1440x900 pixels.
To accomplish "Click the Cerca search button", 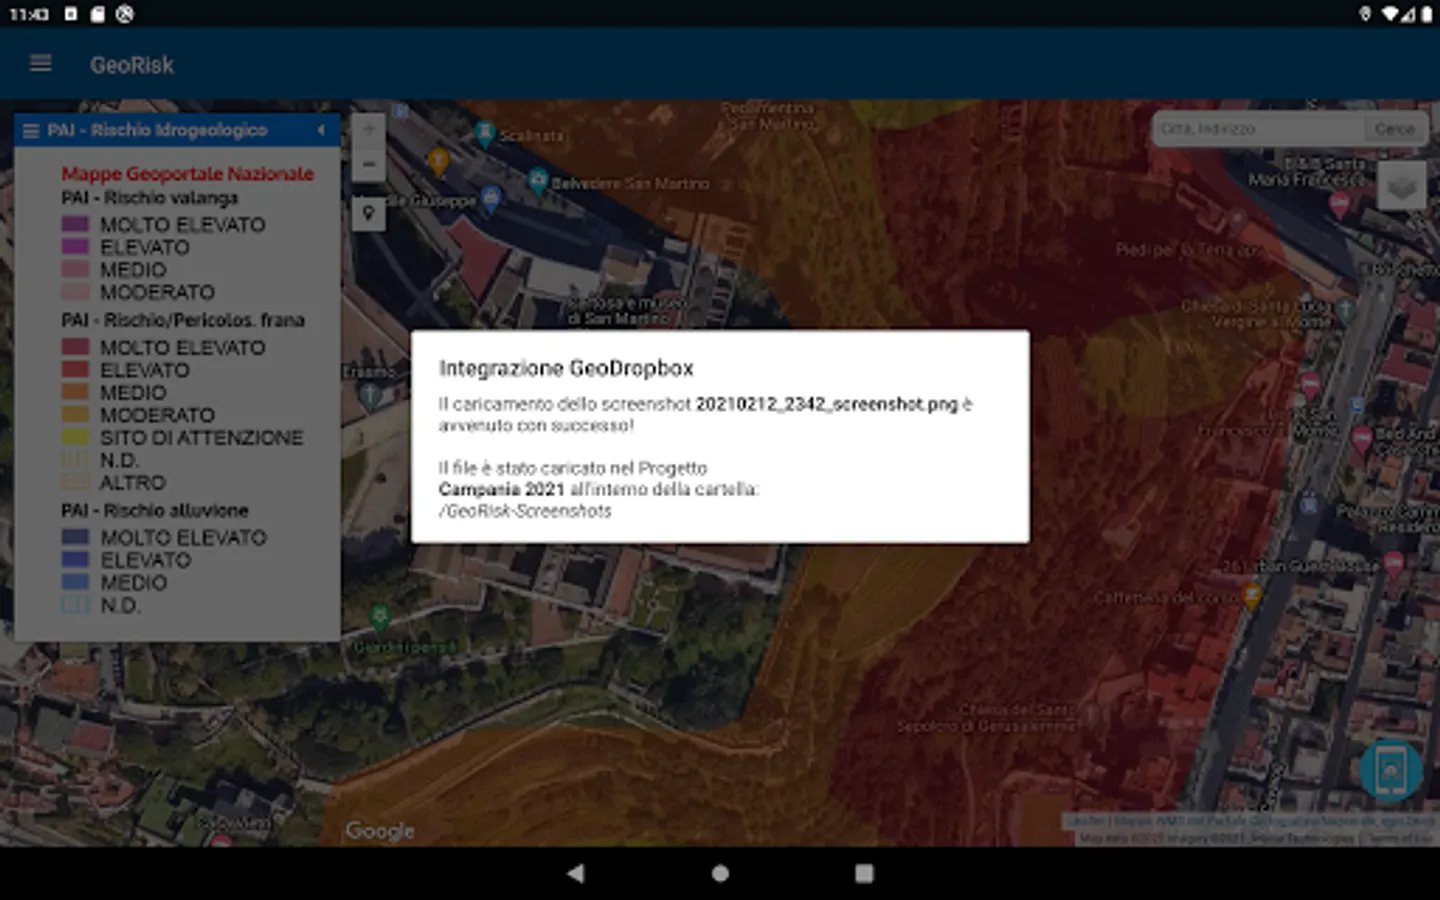I will point(1394,129).
